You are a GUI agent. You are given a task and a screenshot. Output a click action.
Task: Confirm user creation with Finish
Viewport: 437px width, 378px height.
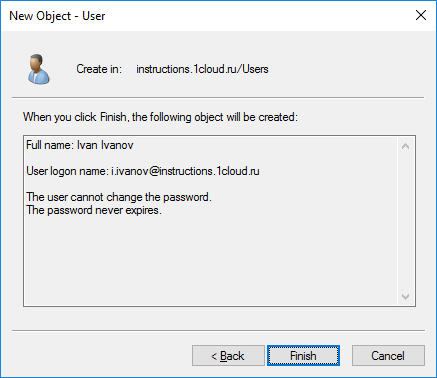tap(303, 356)
